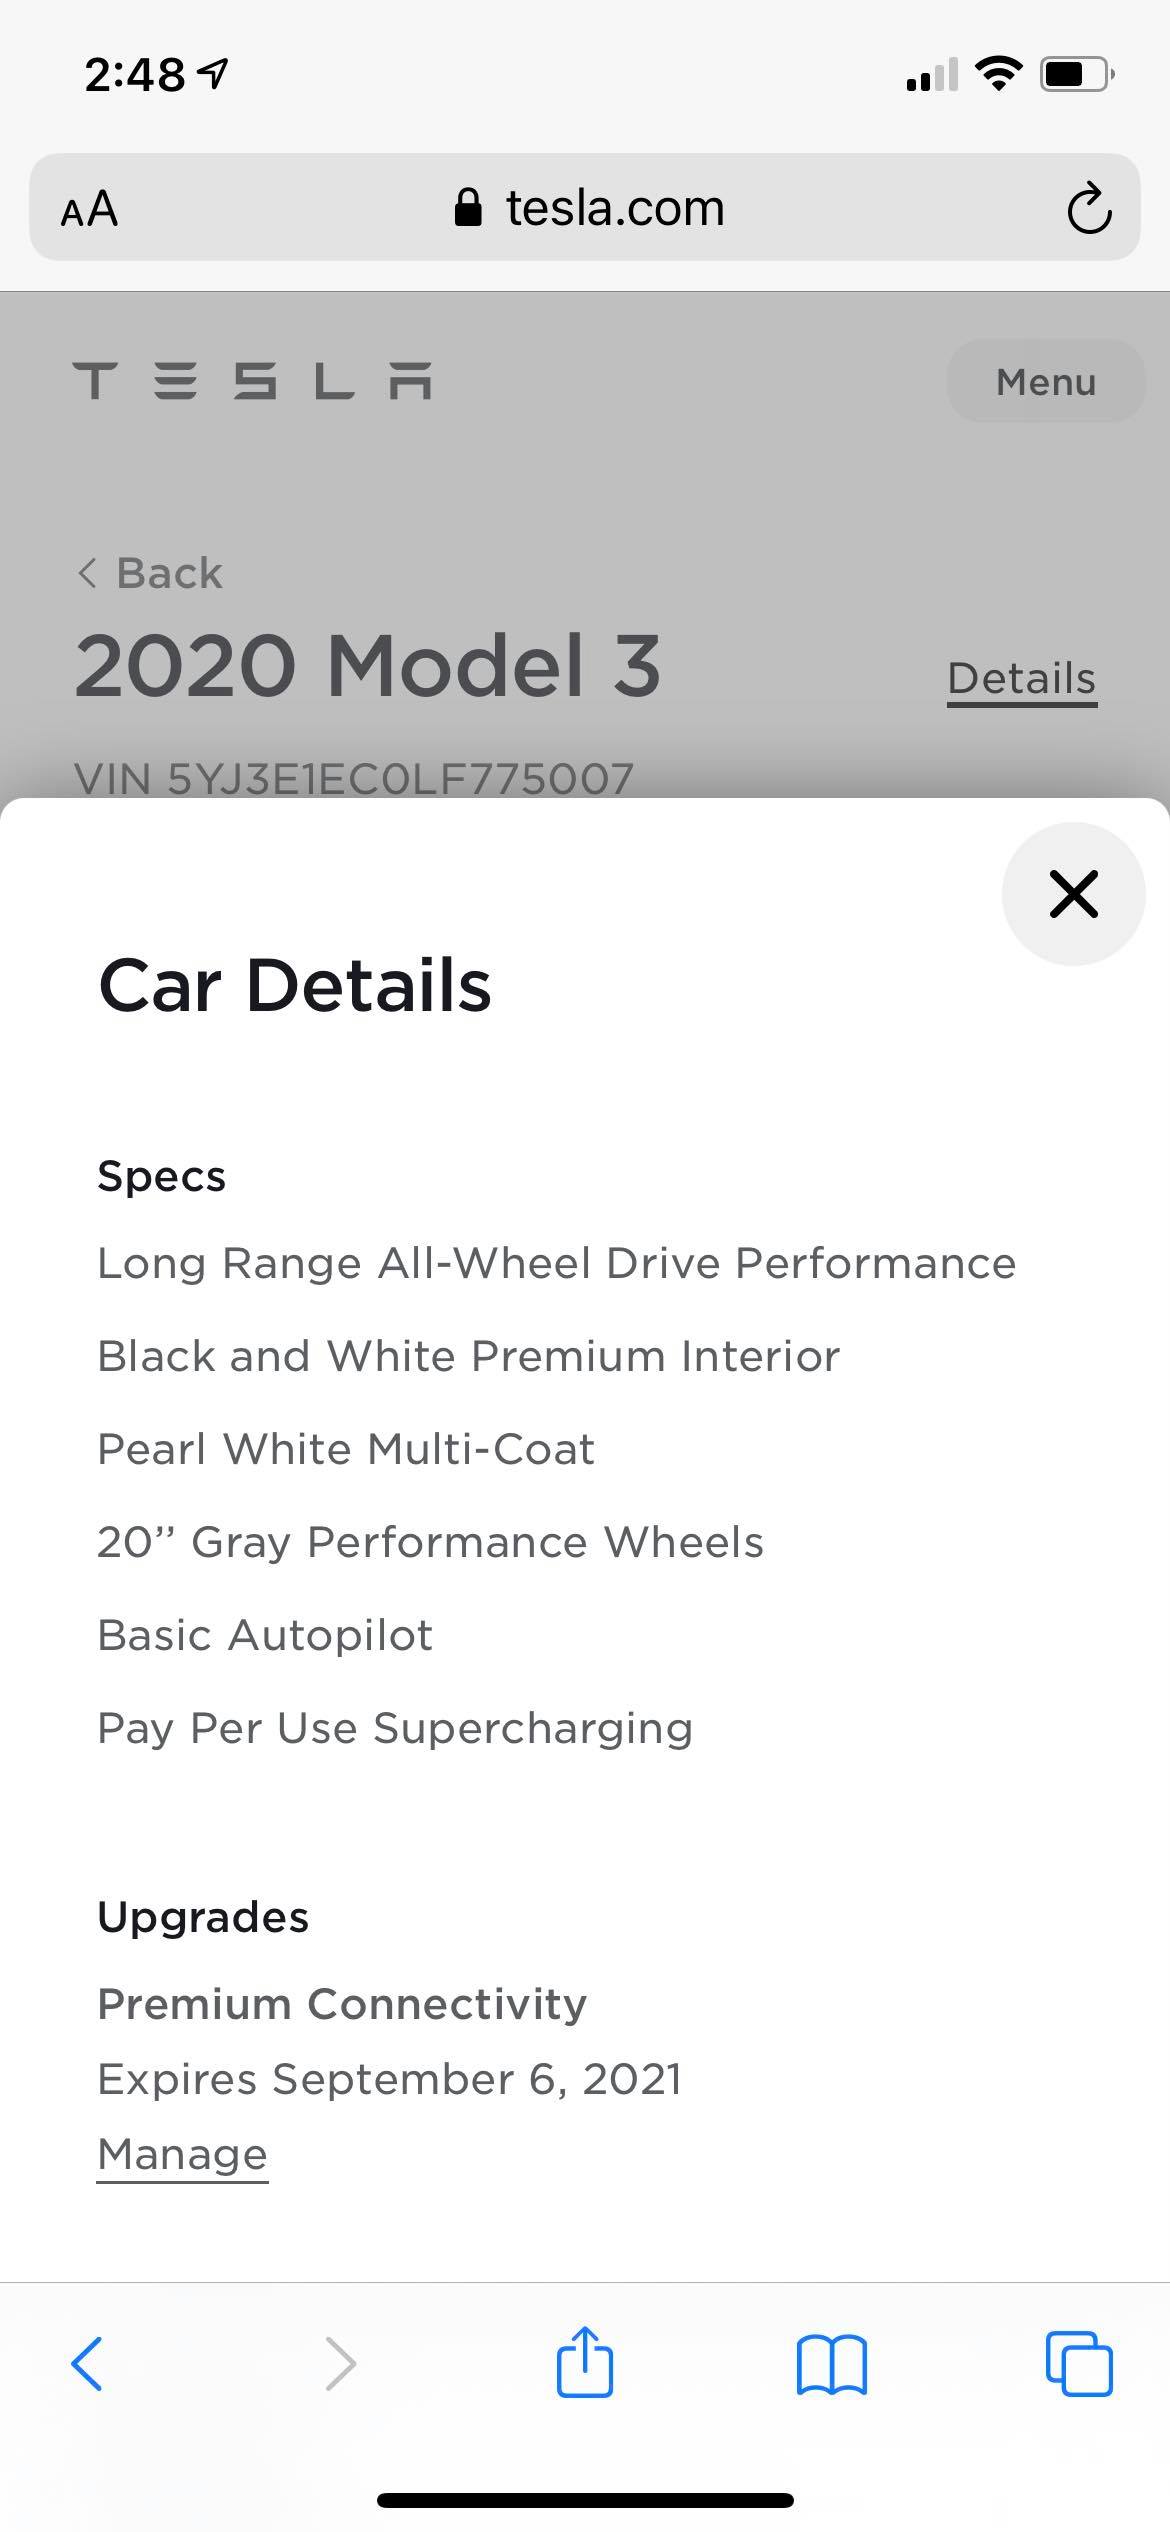This screenshot has width=1170, height=2532.
Task: Tap the Premium Connectivity upgrade title
Action: [x=342, y=2004]
